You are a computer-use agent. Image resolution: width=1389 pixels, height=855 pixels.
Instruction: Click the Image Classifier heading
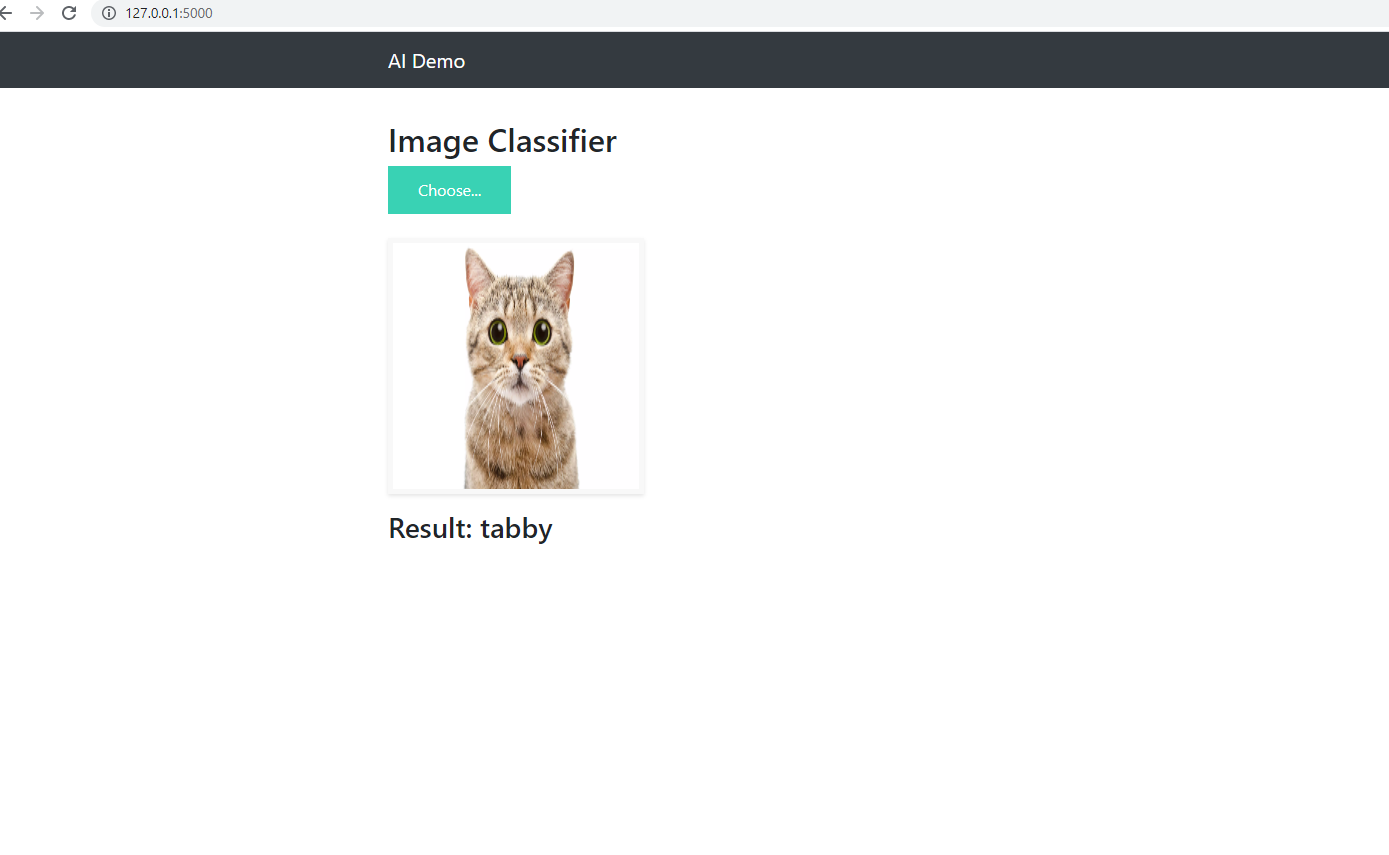pyautogui.click(x=501, y=141)
